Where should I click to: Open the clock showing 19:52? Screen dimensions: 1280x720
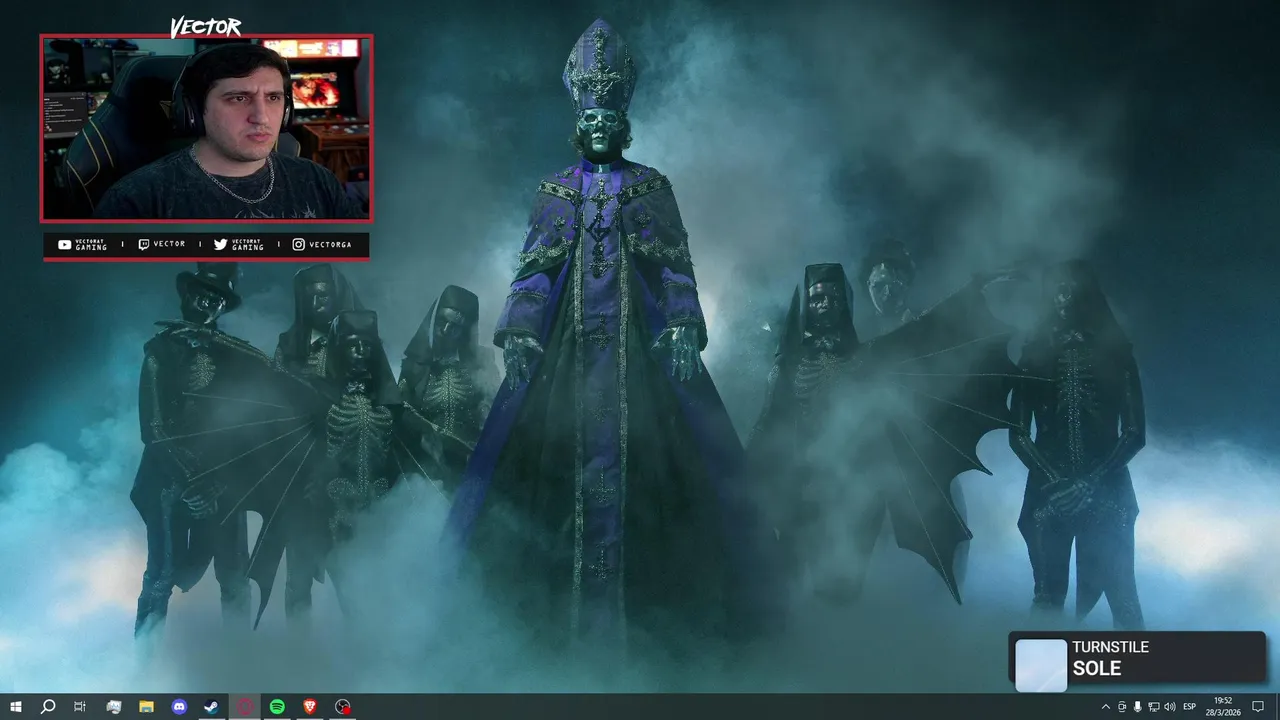[1223, 707]
